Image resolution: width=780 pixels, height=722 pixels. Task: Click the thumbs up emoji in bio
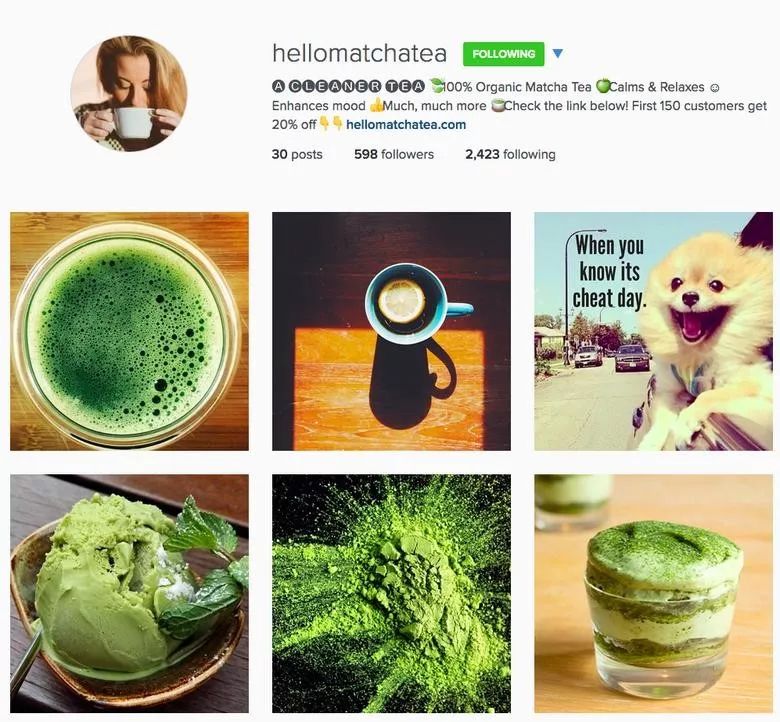point(377,105)
